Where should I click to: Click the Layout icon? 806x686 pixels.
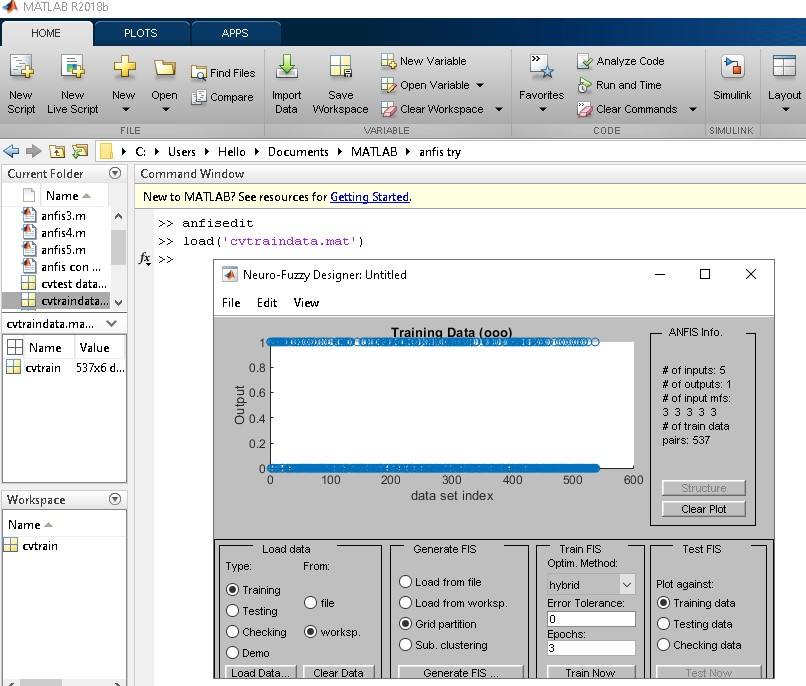point(784,67)
